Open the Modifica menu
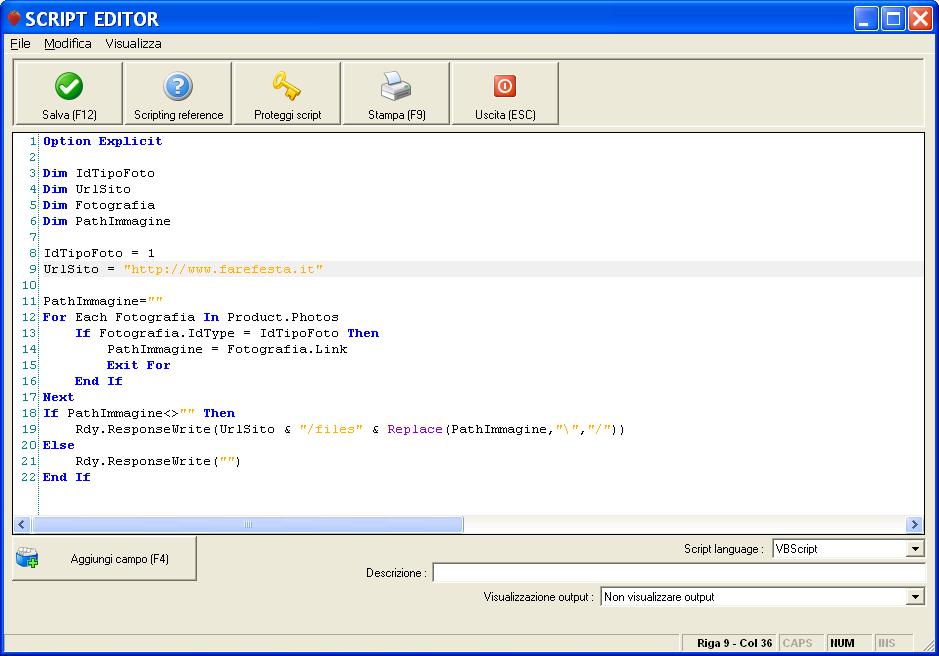Screen dimensions: 939x656 click(68, 44)
